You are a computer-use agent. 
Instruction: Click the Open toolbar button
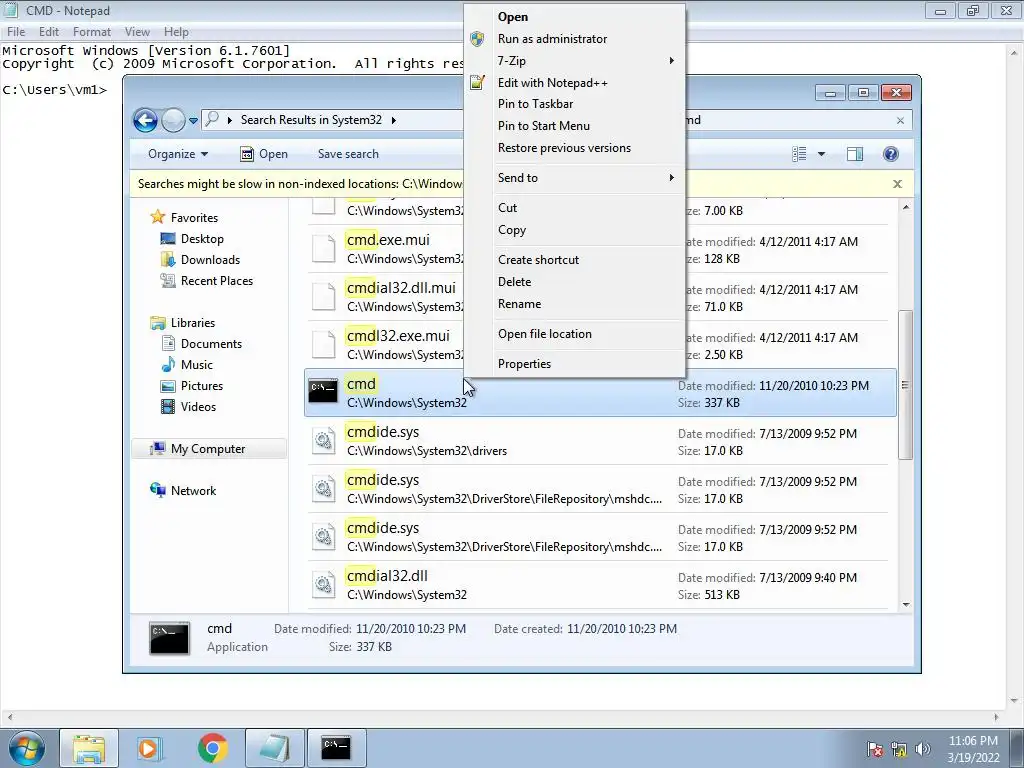click(x=264, y=154)
